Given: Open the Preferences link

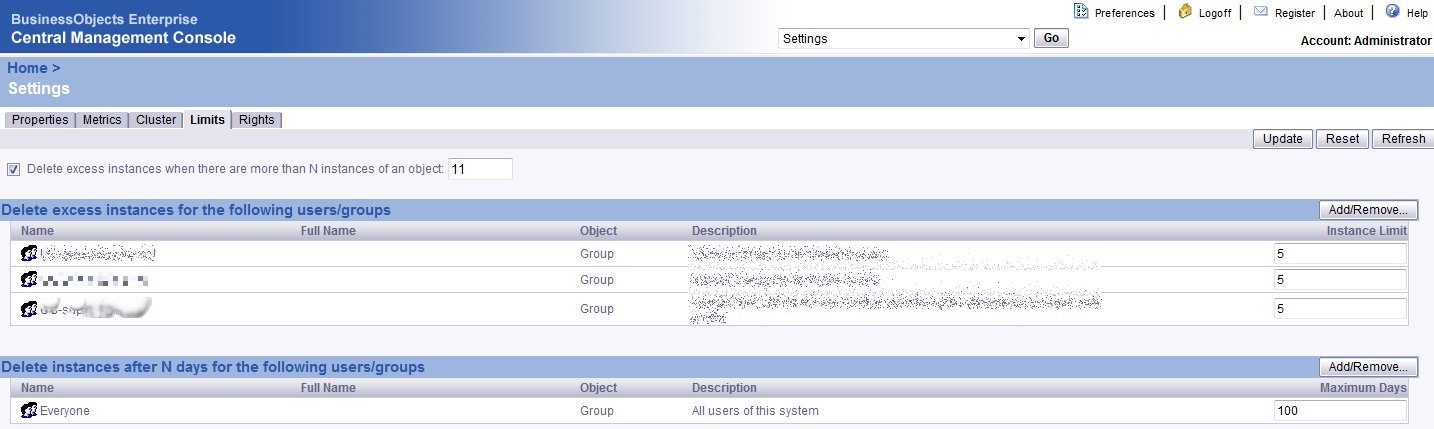Looking at the screenshot, I should pos(1125,13).
